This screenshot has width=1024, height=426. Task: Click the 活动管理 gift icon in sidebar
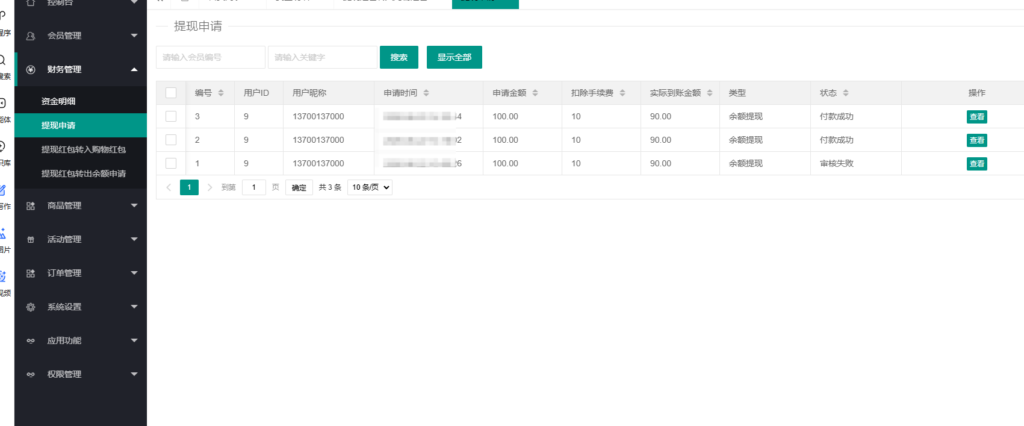[x=30, y=240]
